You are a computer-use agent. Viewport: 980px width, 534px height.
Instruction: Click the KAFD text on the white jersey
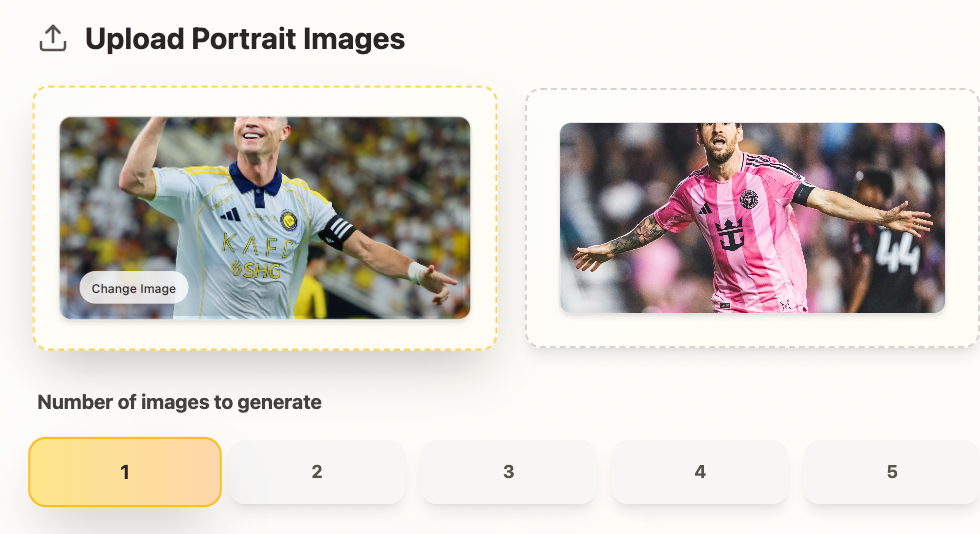pyautogui.click(x=258, y=245)
